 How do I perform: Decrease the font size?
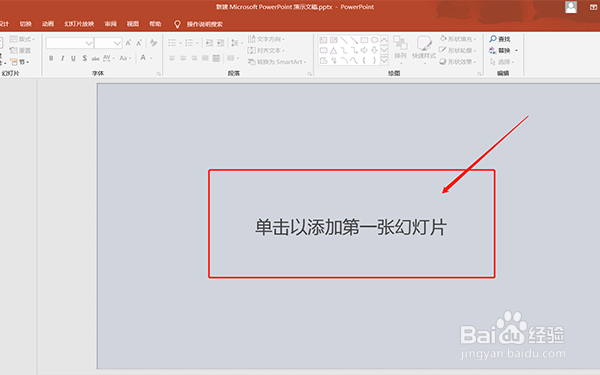(139, 43)
